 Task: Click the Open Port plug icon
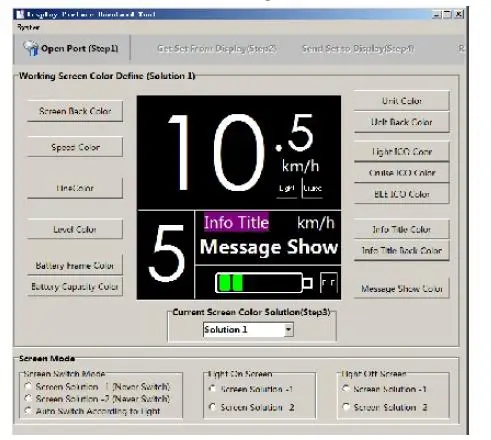(x=31, y=48)
